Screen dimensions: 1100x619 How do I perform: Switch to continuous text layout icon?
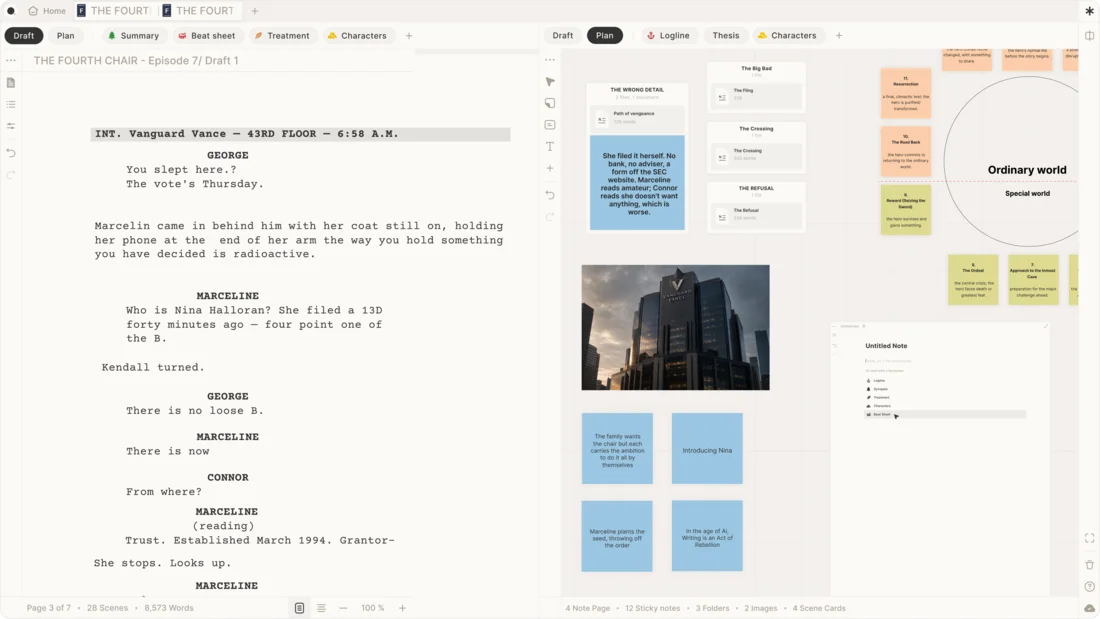(x=321, y=608)
